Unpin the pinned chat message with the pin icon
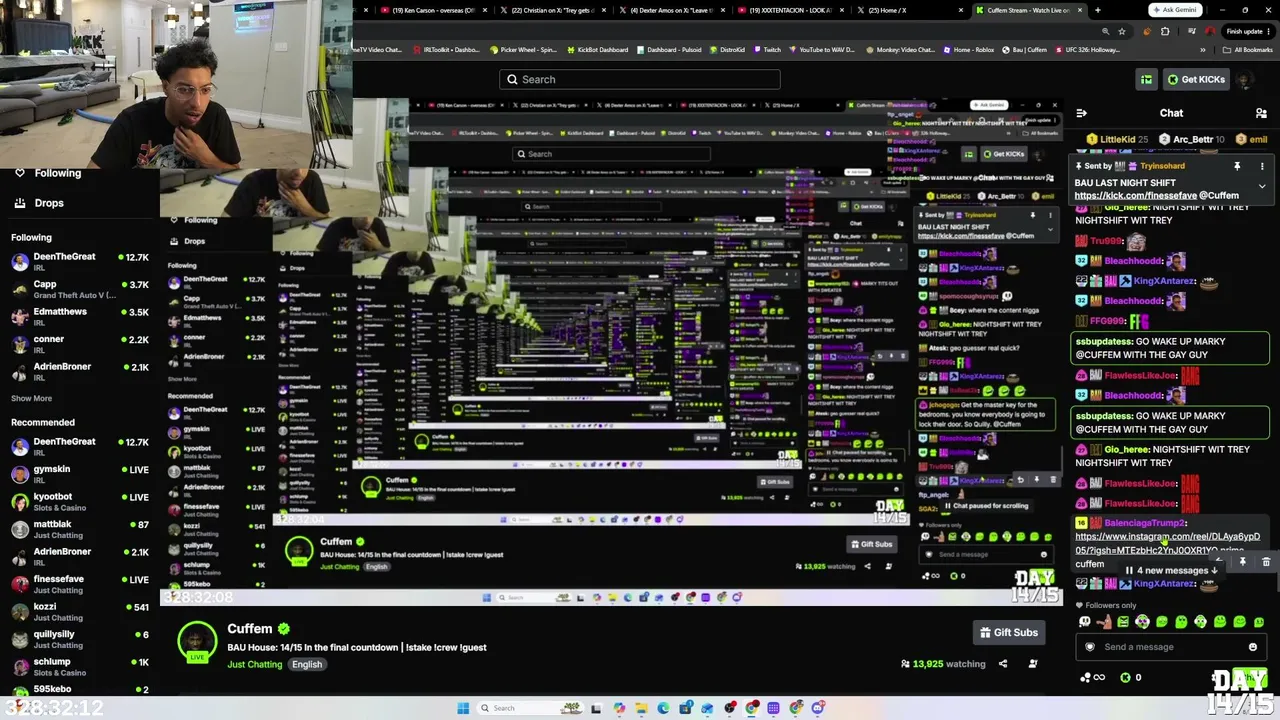1280x720 pixels. pyautogui.click(x=1237, y=166)
